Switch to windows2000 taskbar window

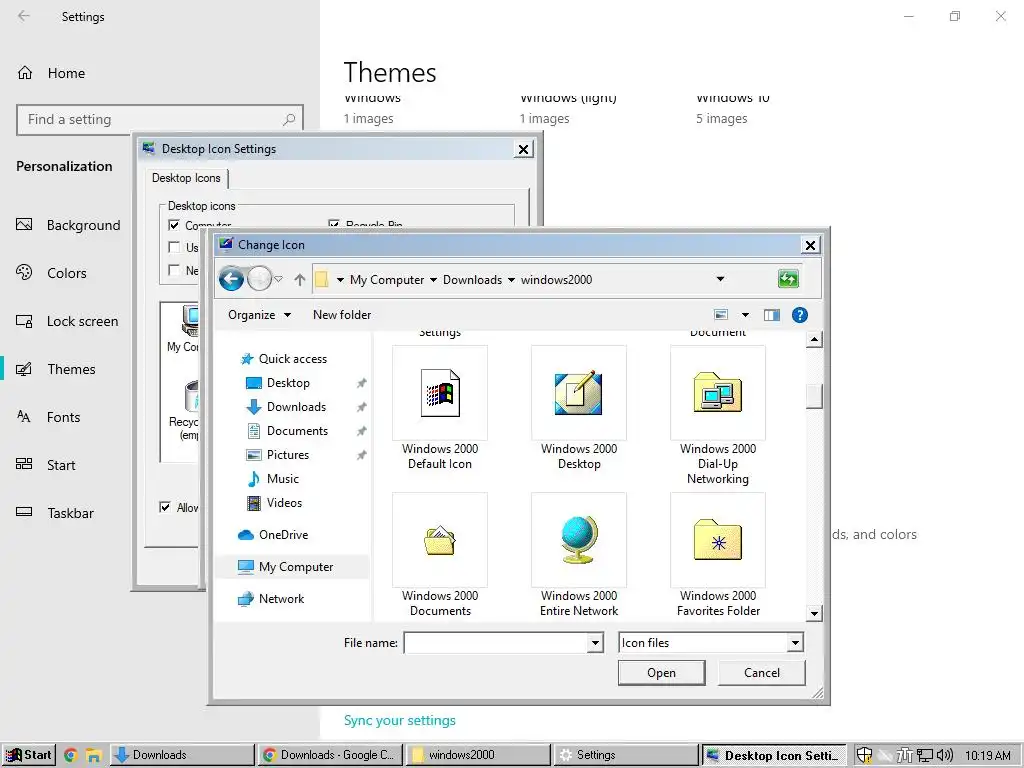coord(479,755)
